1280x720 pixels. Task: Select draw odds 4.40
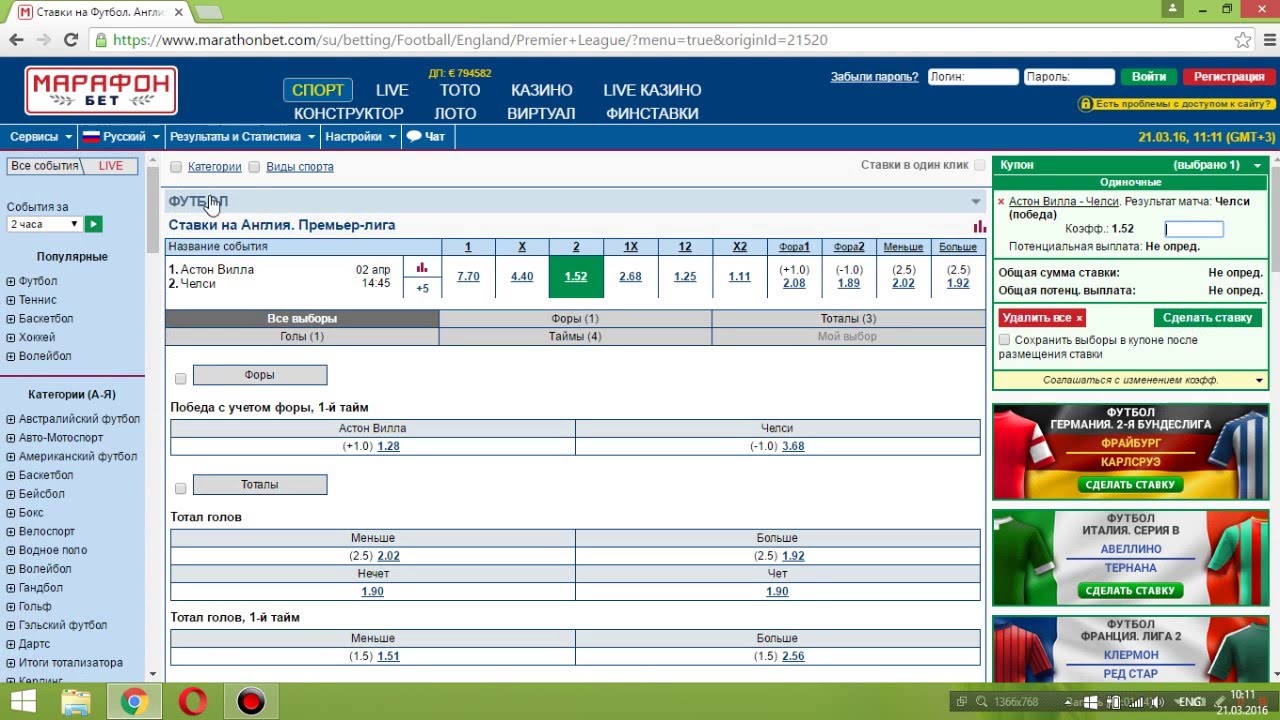[x=522, y=277]
